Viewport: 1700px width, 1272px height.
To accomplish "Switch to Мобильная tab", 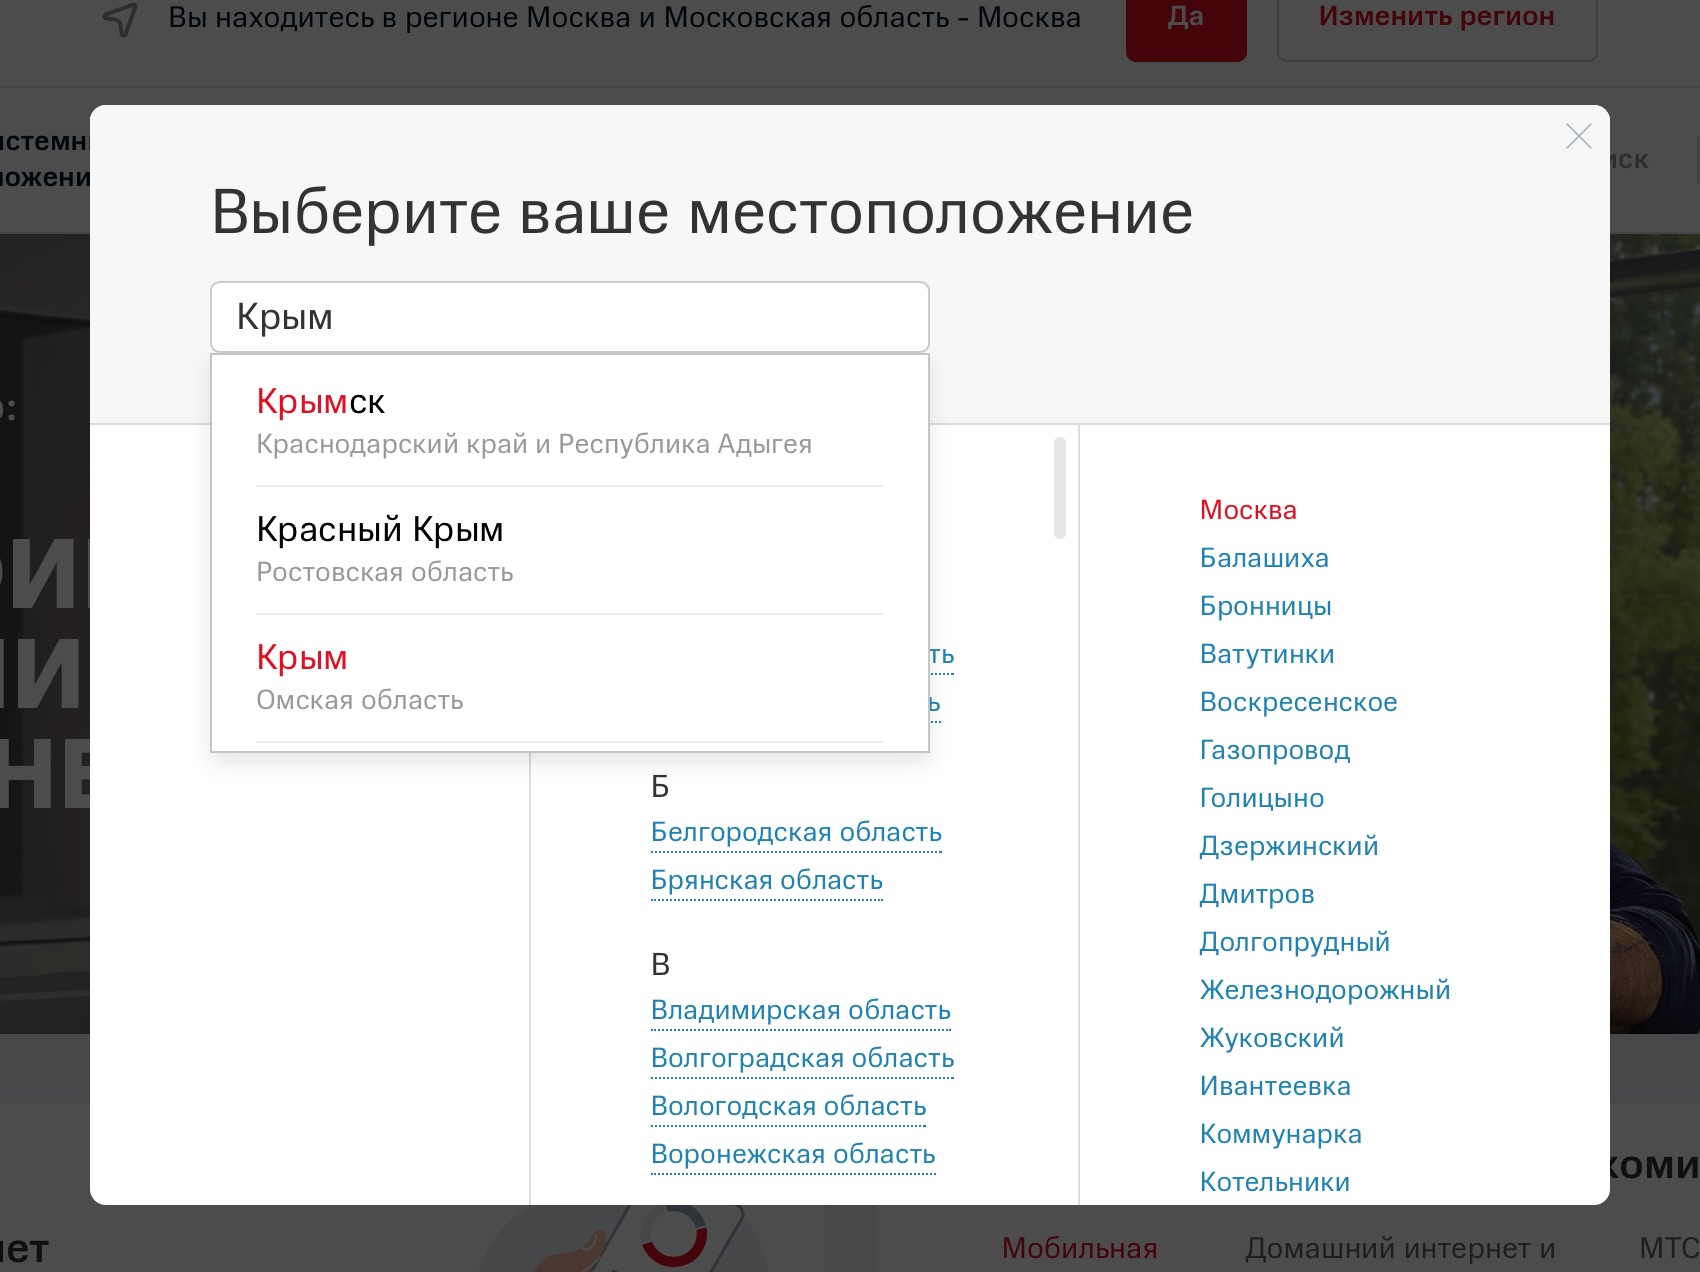I will coord(1079,1248).
